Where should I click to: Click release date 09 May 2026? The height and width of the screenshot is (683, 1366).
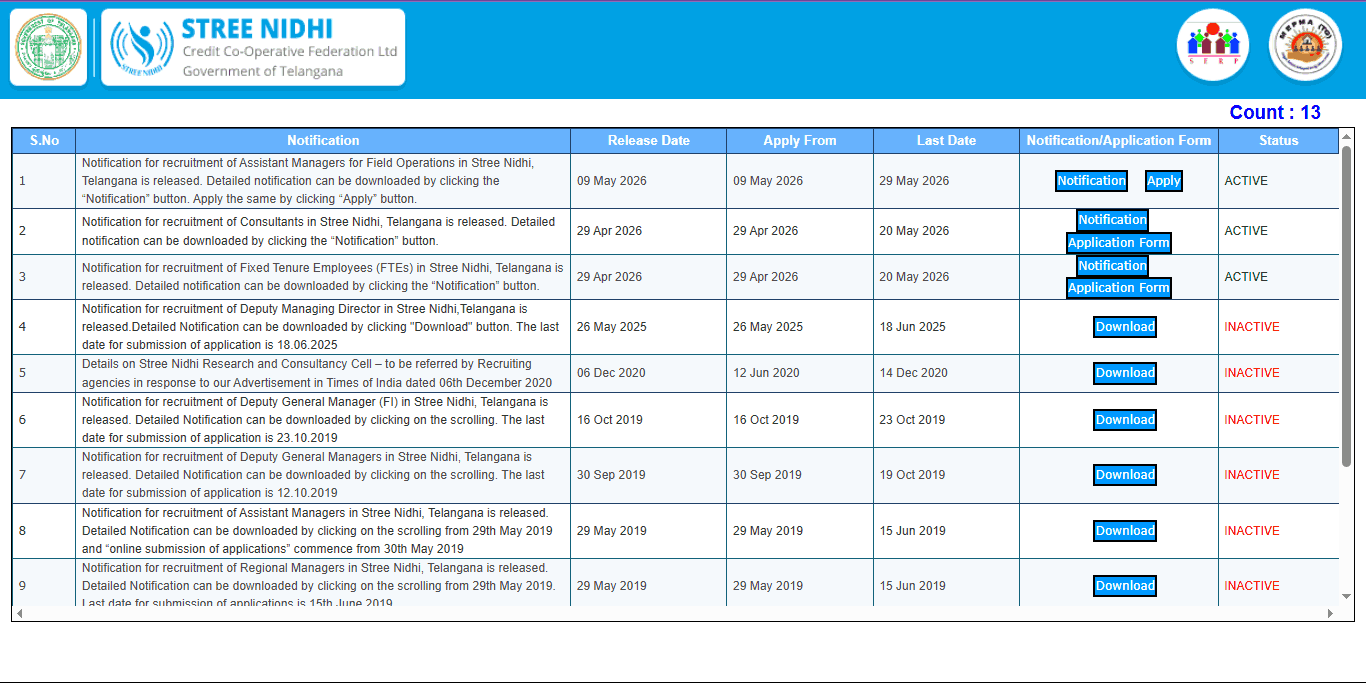click(612, 181)
